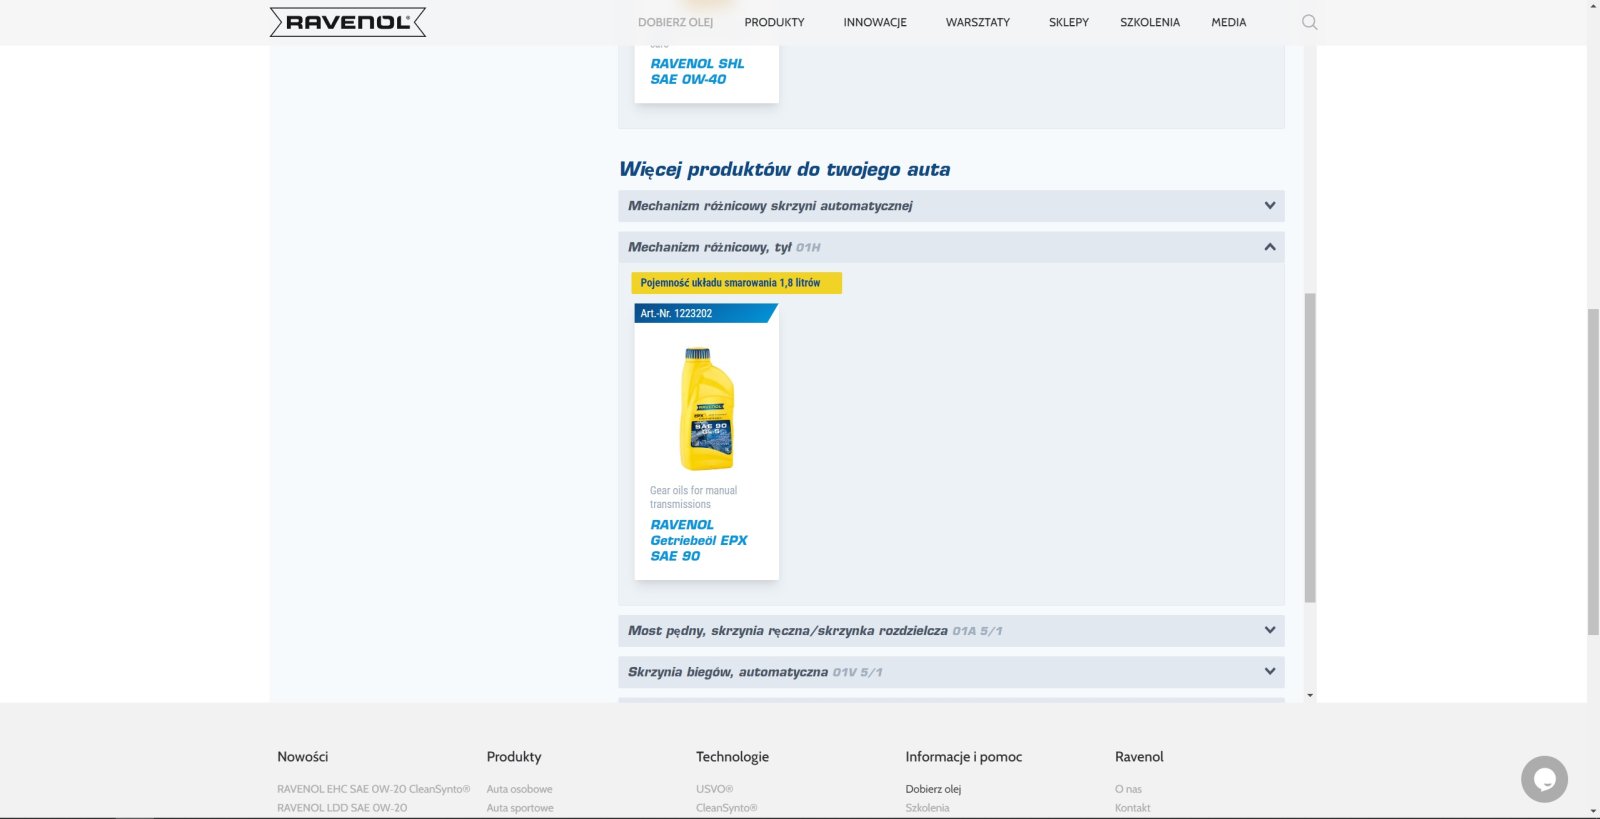This screenshot has width=1600, height=819.
Task: Open the chat bubble widget
Action: (1544, 779)
